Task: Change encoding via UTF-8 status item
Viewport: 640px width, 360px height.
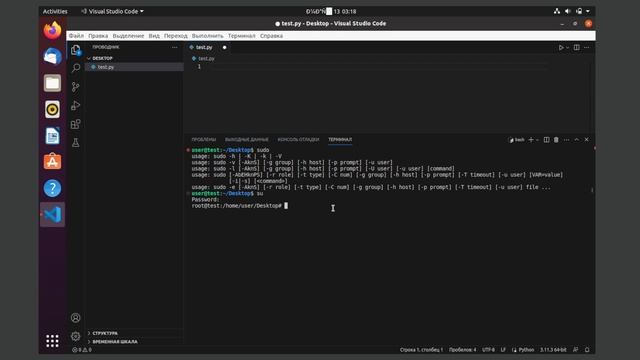Action: [x=488, y=350]
